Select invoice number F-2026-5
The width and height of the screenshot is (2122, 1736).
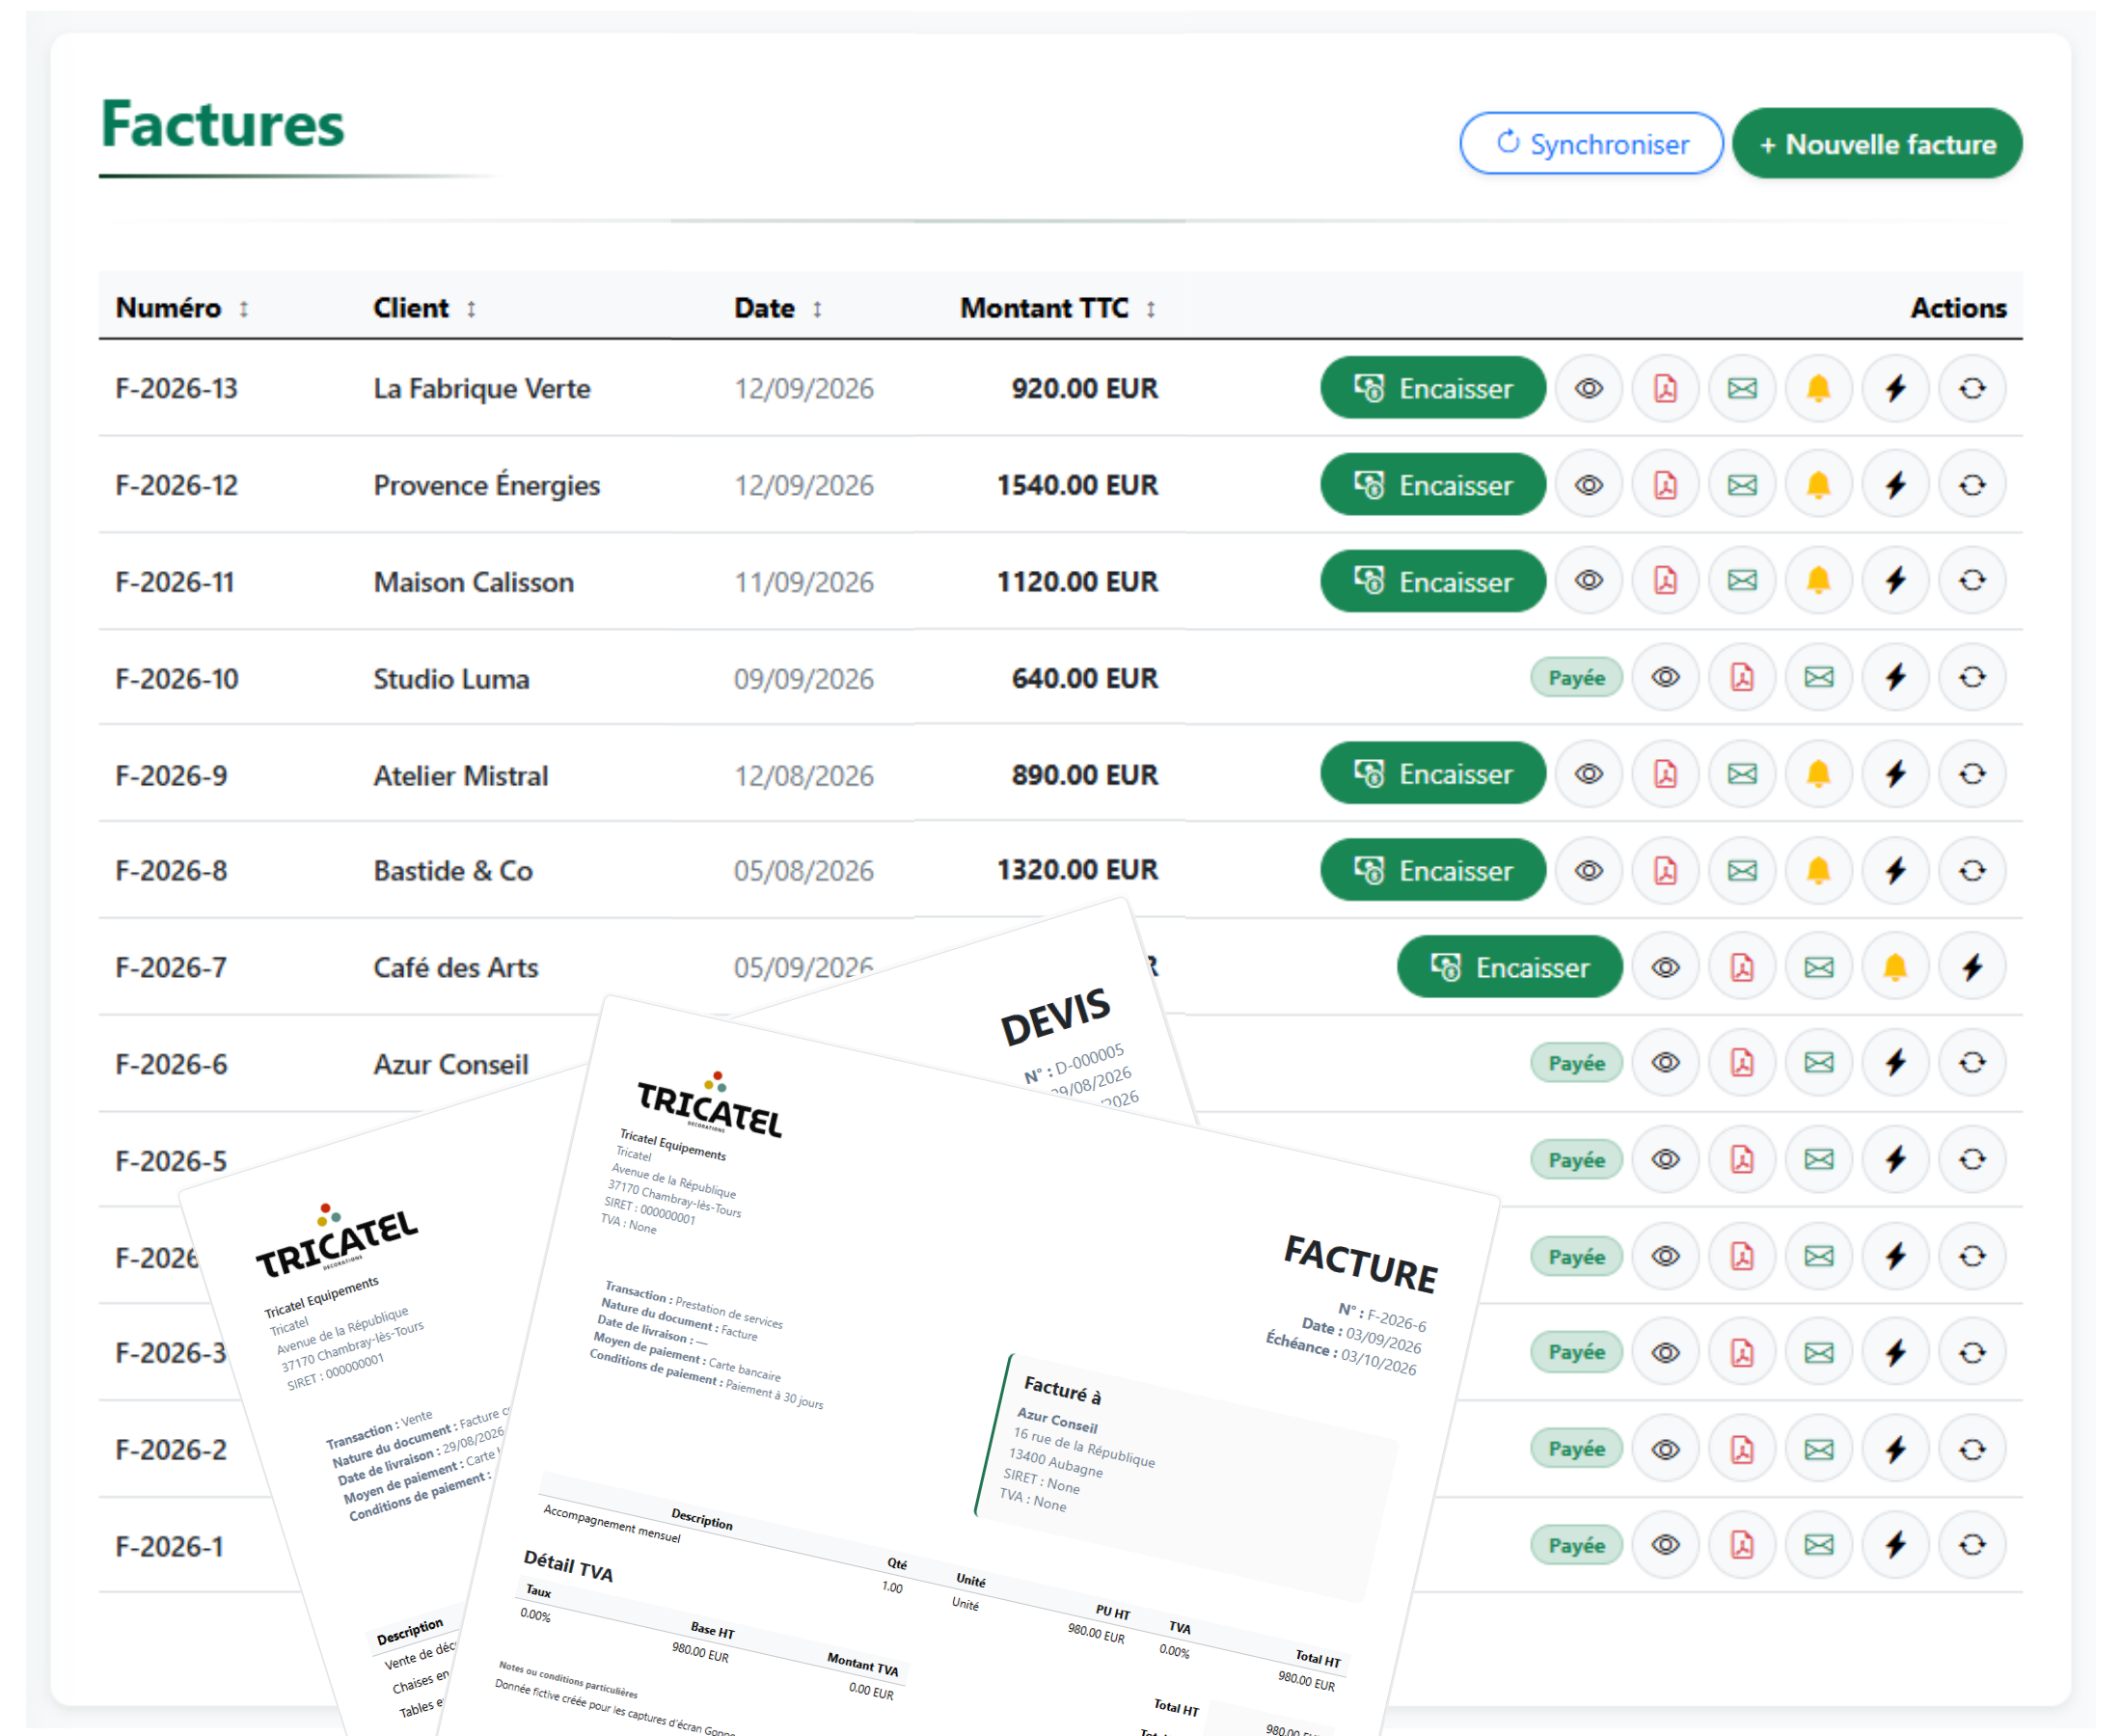click(x=171, y=1161)
